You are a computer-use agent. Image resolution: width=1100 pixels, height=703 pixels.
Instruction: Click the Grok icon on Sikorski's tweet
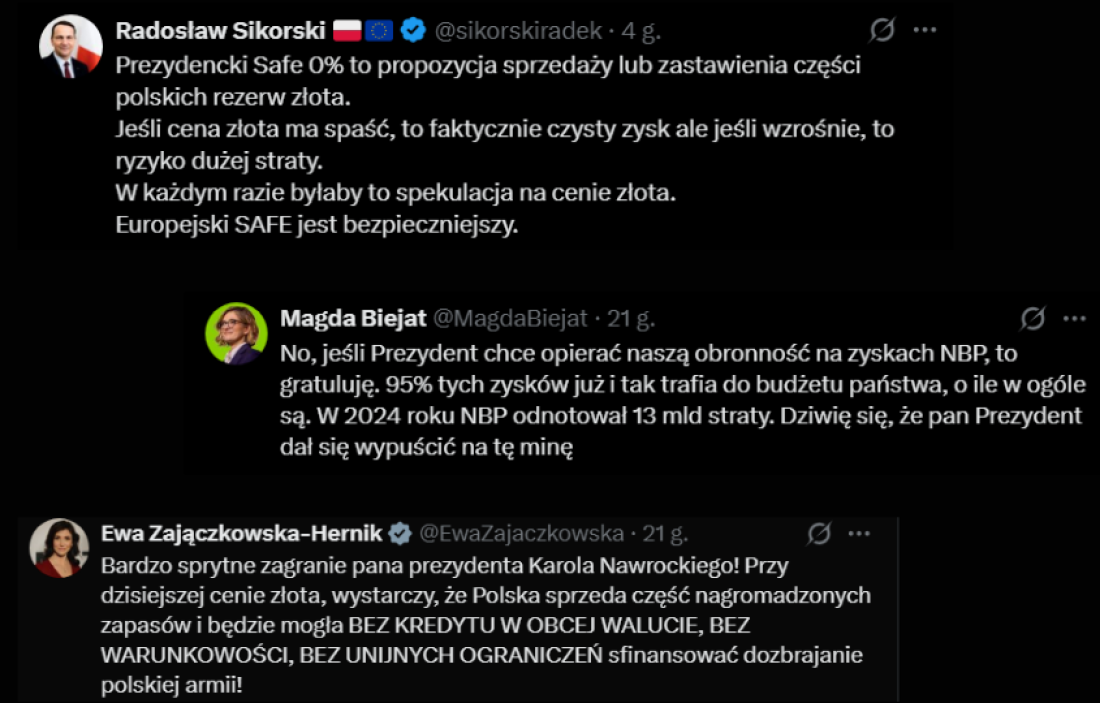pos(881,31)
